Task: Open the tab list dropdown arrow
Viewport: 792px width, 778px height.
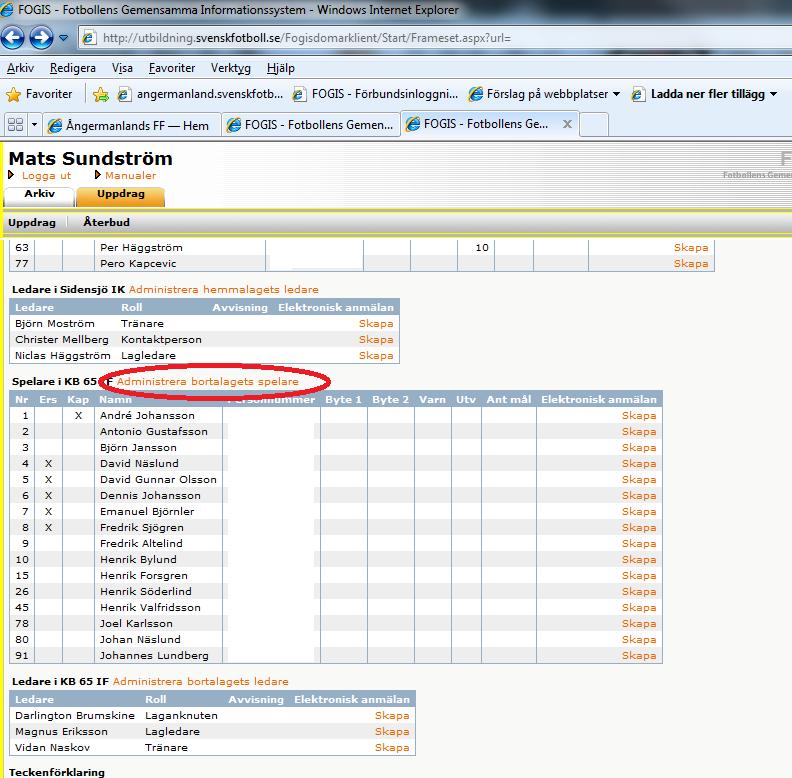Action: [x=34, y=124]
